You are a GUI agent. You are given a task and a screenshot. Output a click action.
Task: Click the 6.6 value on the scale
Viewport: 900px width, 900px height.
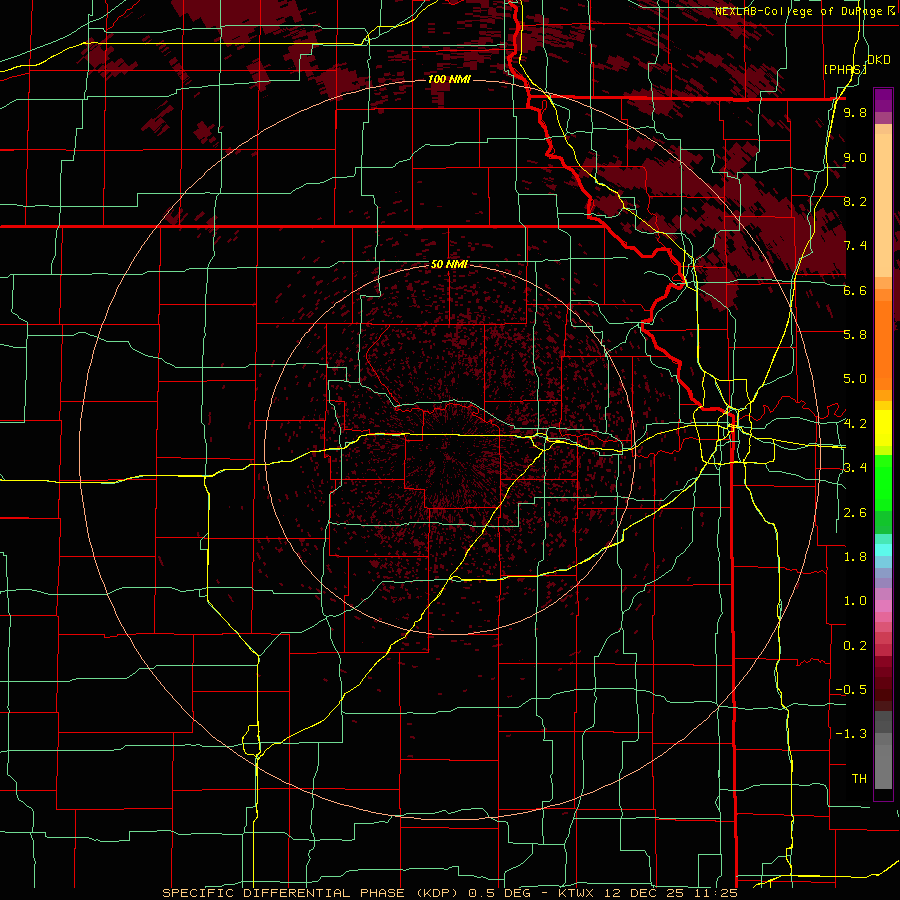(x=855, y=290)
